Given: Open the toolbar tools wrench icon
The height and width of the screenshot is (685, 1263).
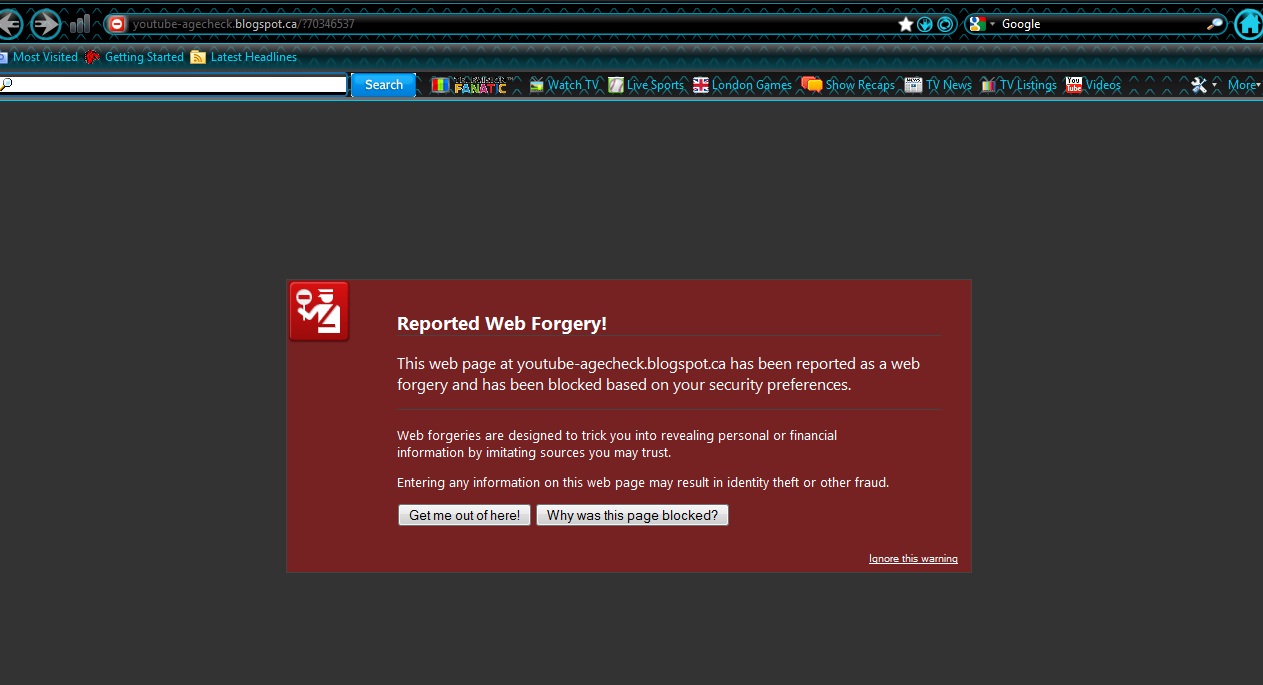Looking at the screenshot, I should point(1199,85).
